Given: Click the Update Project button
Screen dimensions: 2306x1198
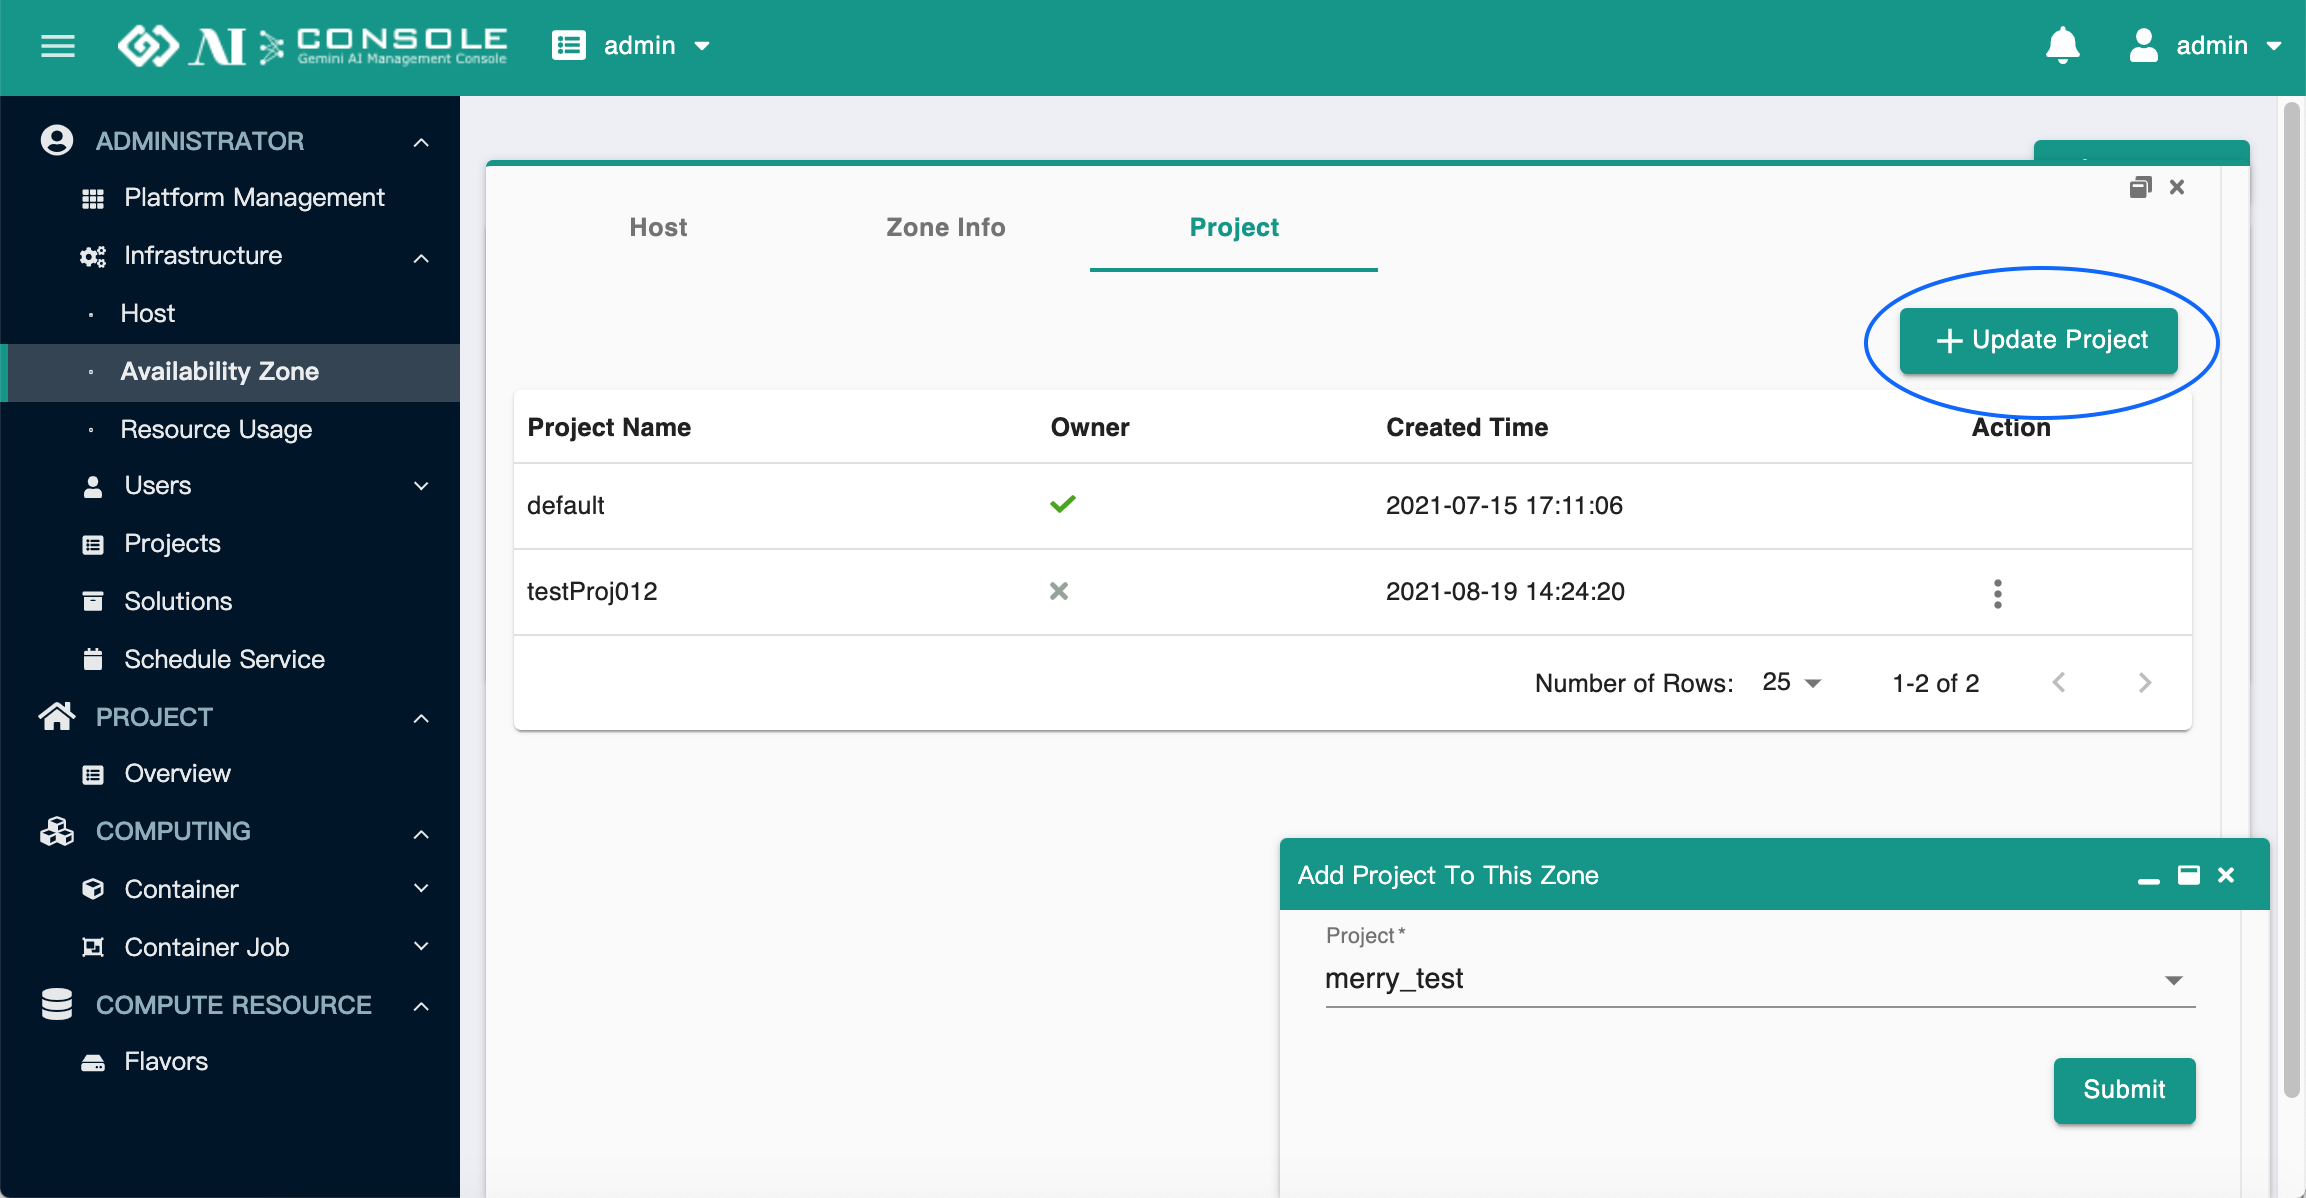Looking at the screenshot, I should (2039, 341).
